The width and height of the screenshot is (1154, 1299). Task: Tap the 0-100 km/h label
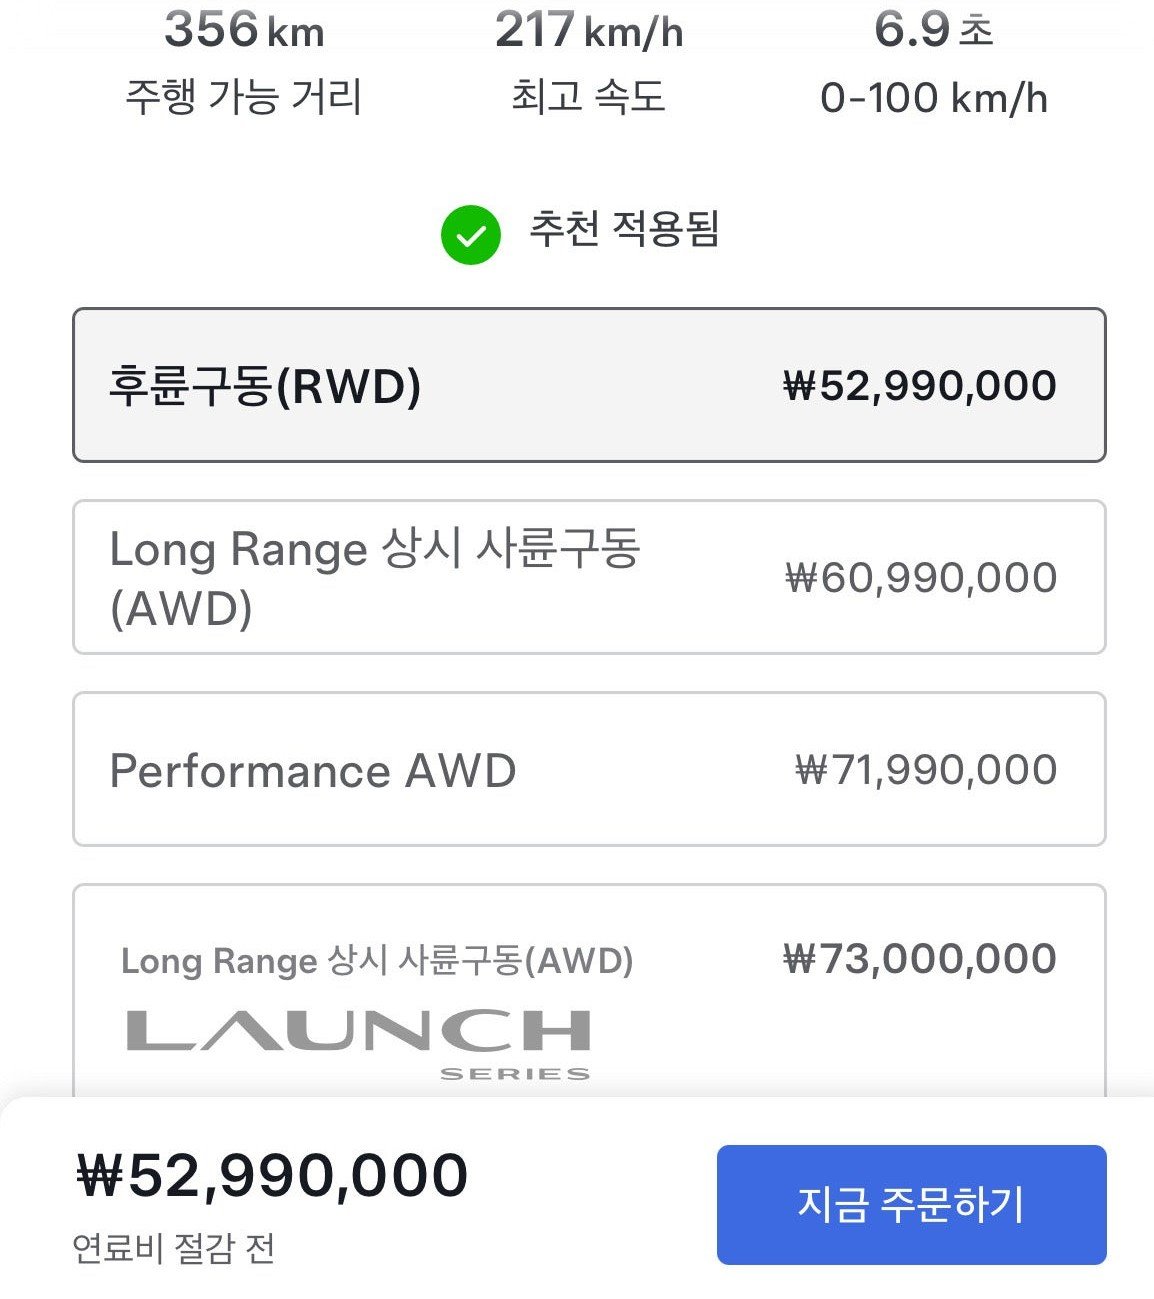pyautogui.click(x=933, y=98)
